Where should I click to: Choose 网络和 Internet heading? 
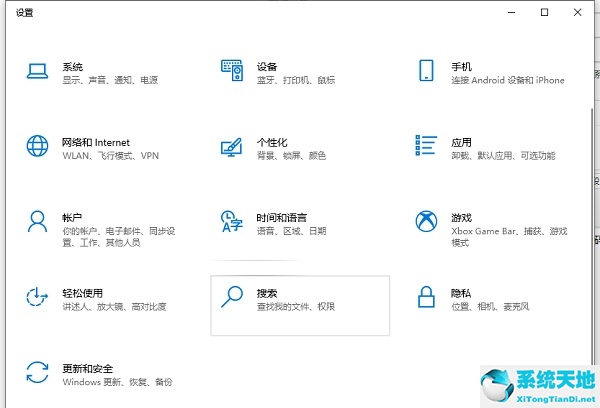[x=96, y=142]
